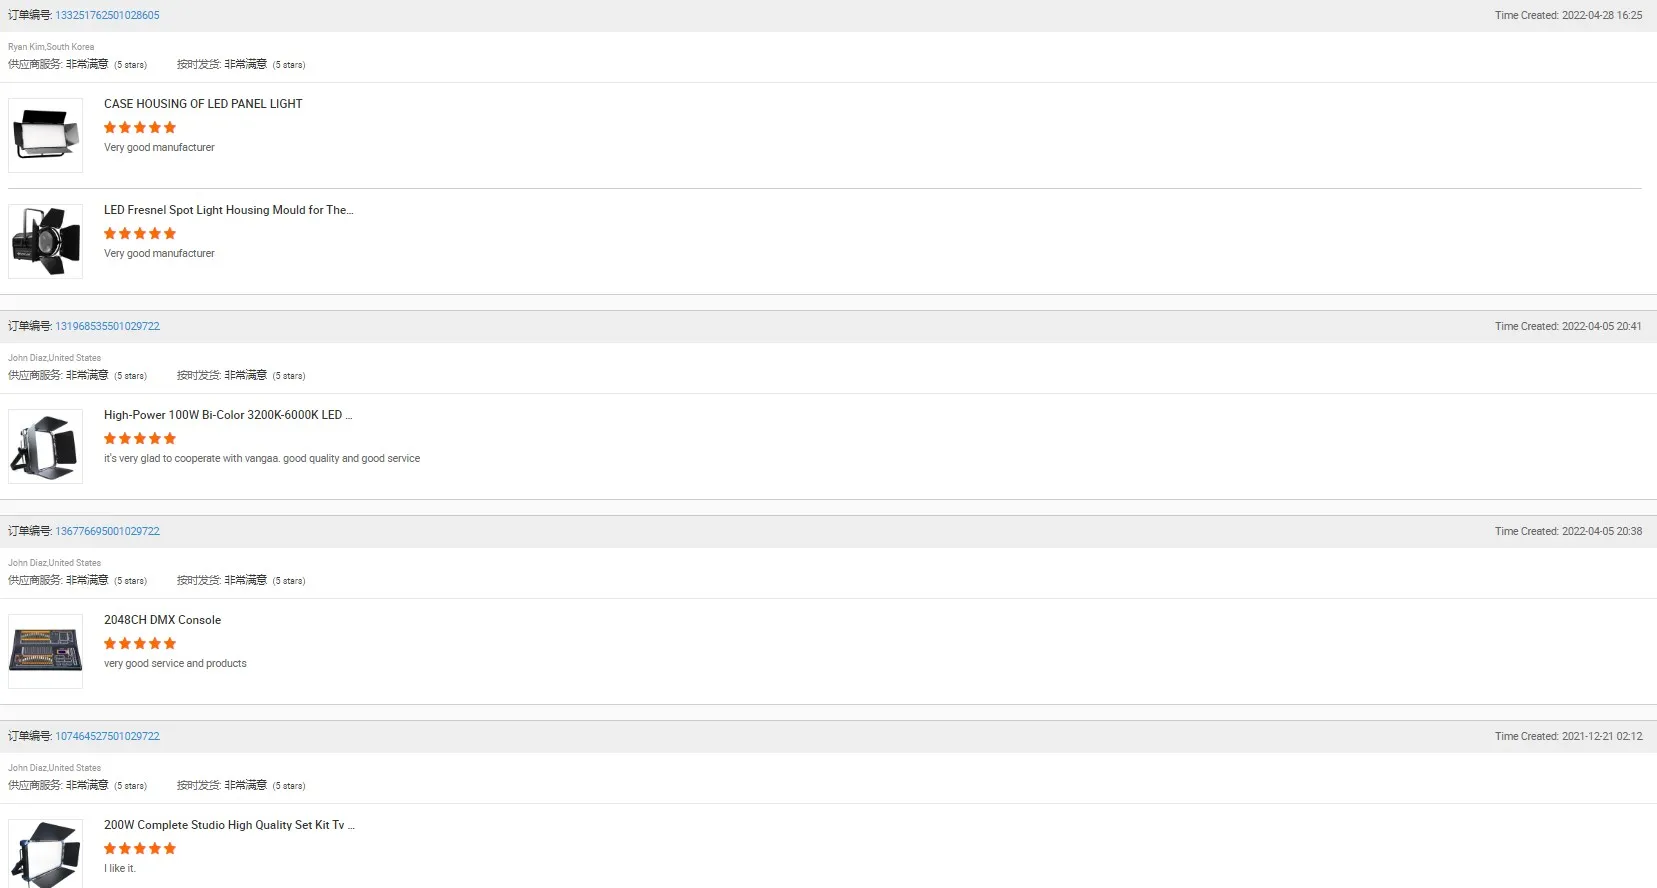The width and height of the screenshot is (1657, 888).
Task: Click the Fresnel spot light product image
Action: 46,241
